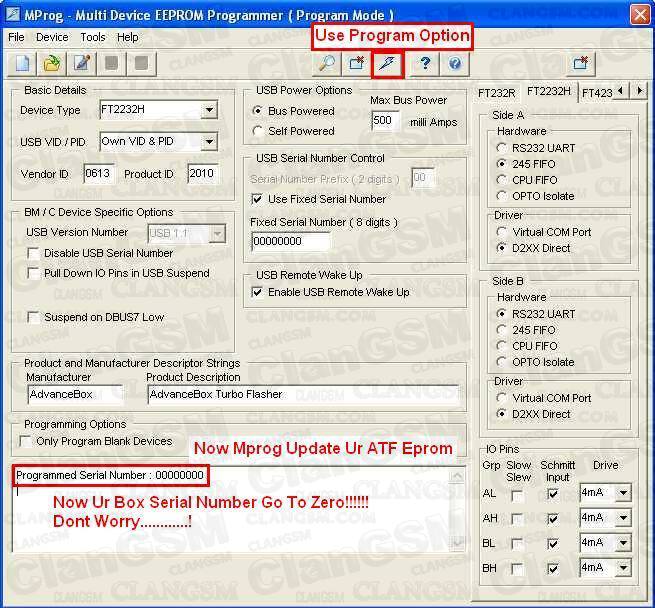655x608 pixels.
Task: Open the AH drive strength dropdown
Action: click(x=623, y=518)
